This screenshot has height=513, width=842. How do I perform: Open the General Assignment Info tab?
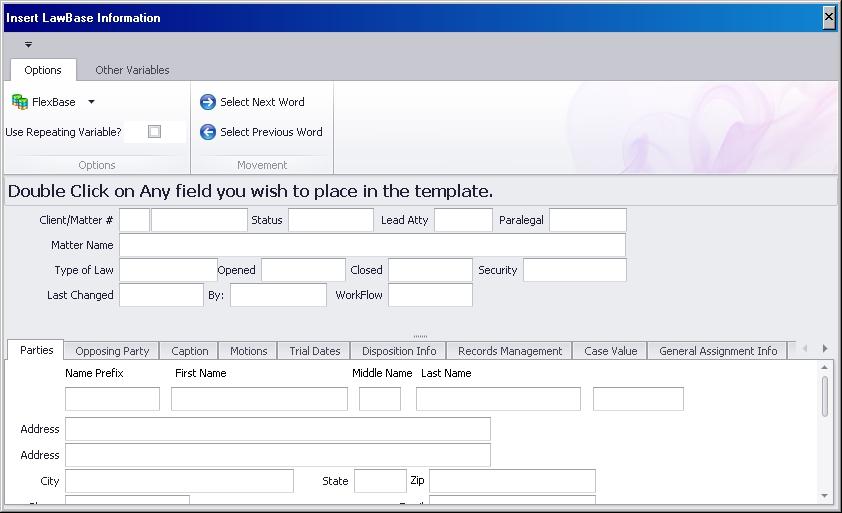(x=718, y=351)
